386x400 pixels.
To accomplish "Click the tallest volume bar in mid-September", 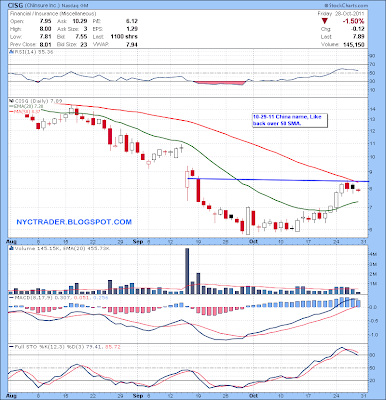I will (187, 271).
